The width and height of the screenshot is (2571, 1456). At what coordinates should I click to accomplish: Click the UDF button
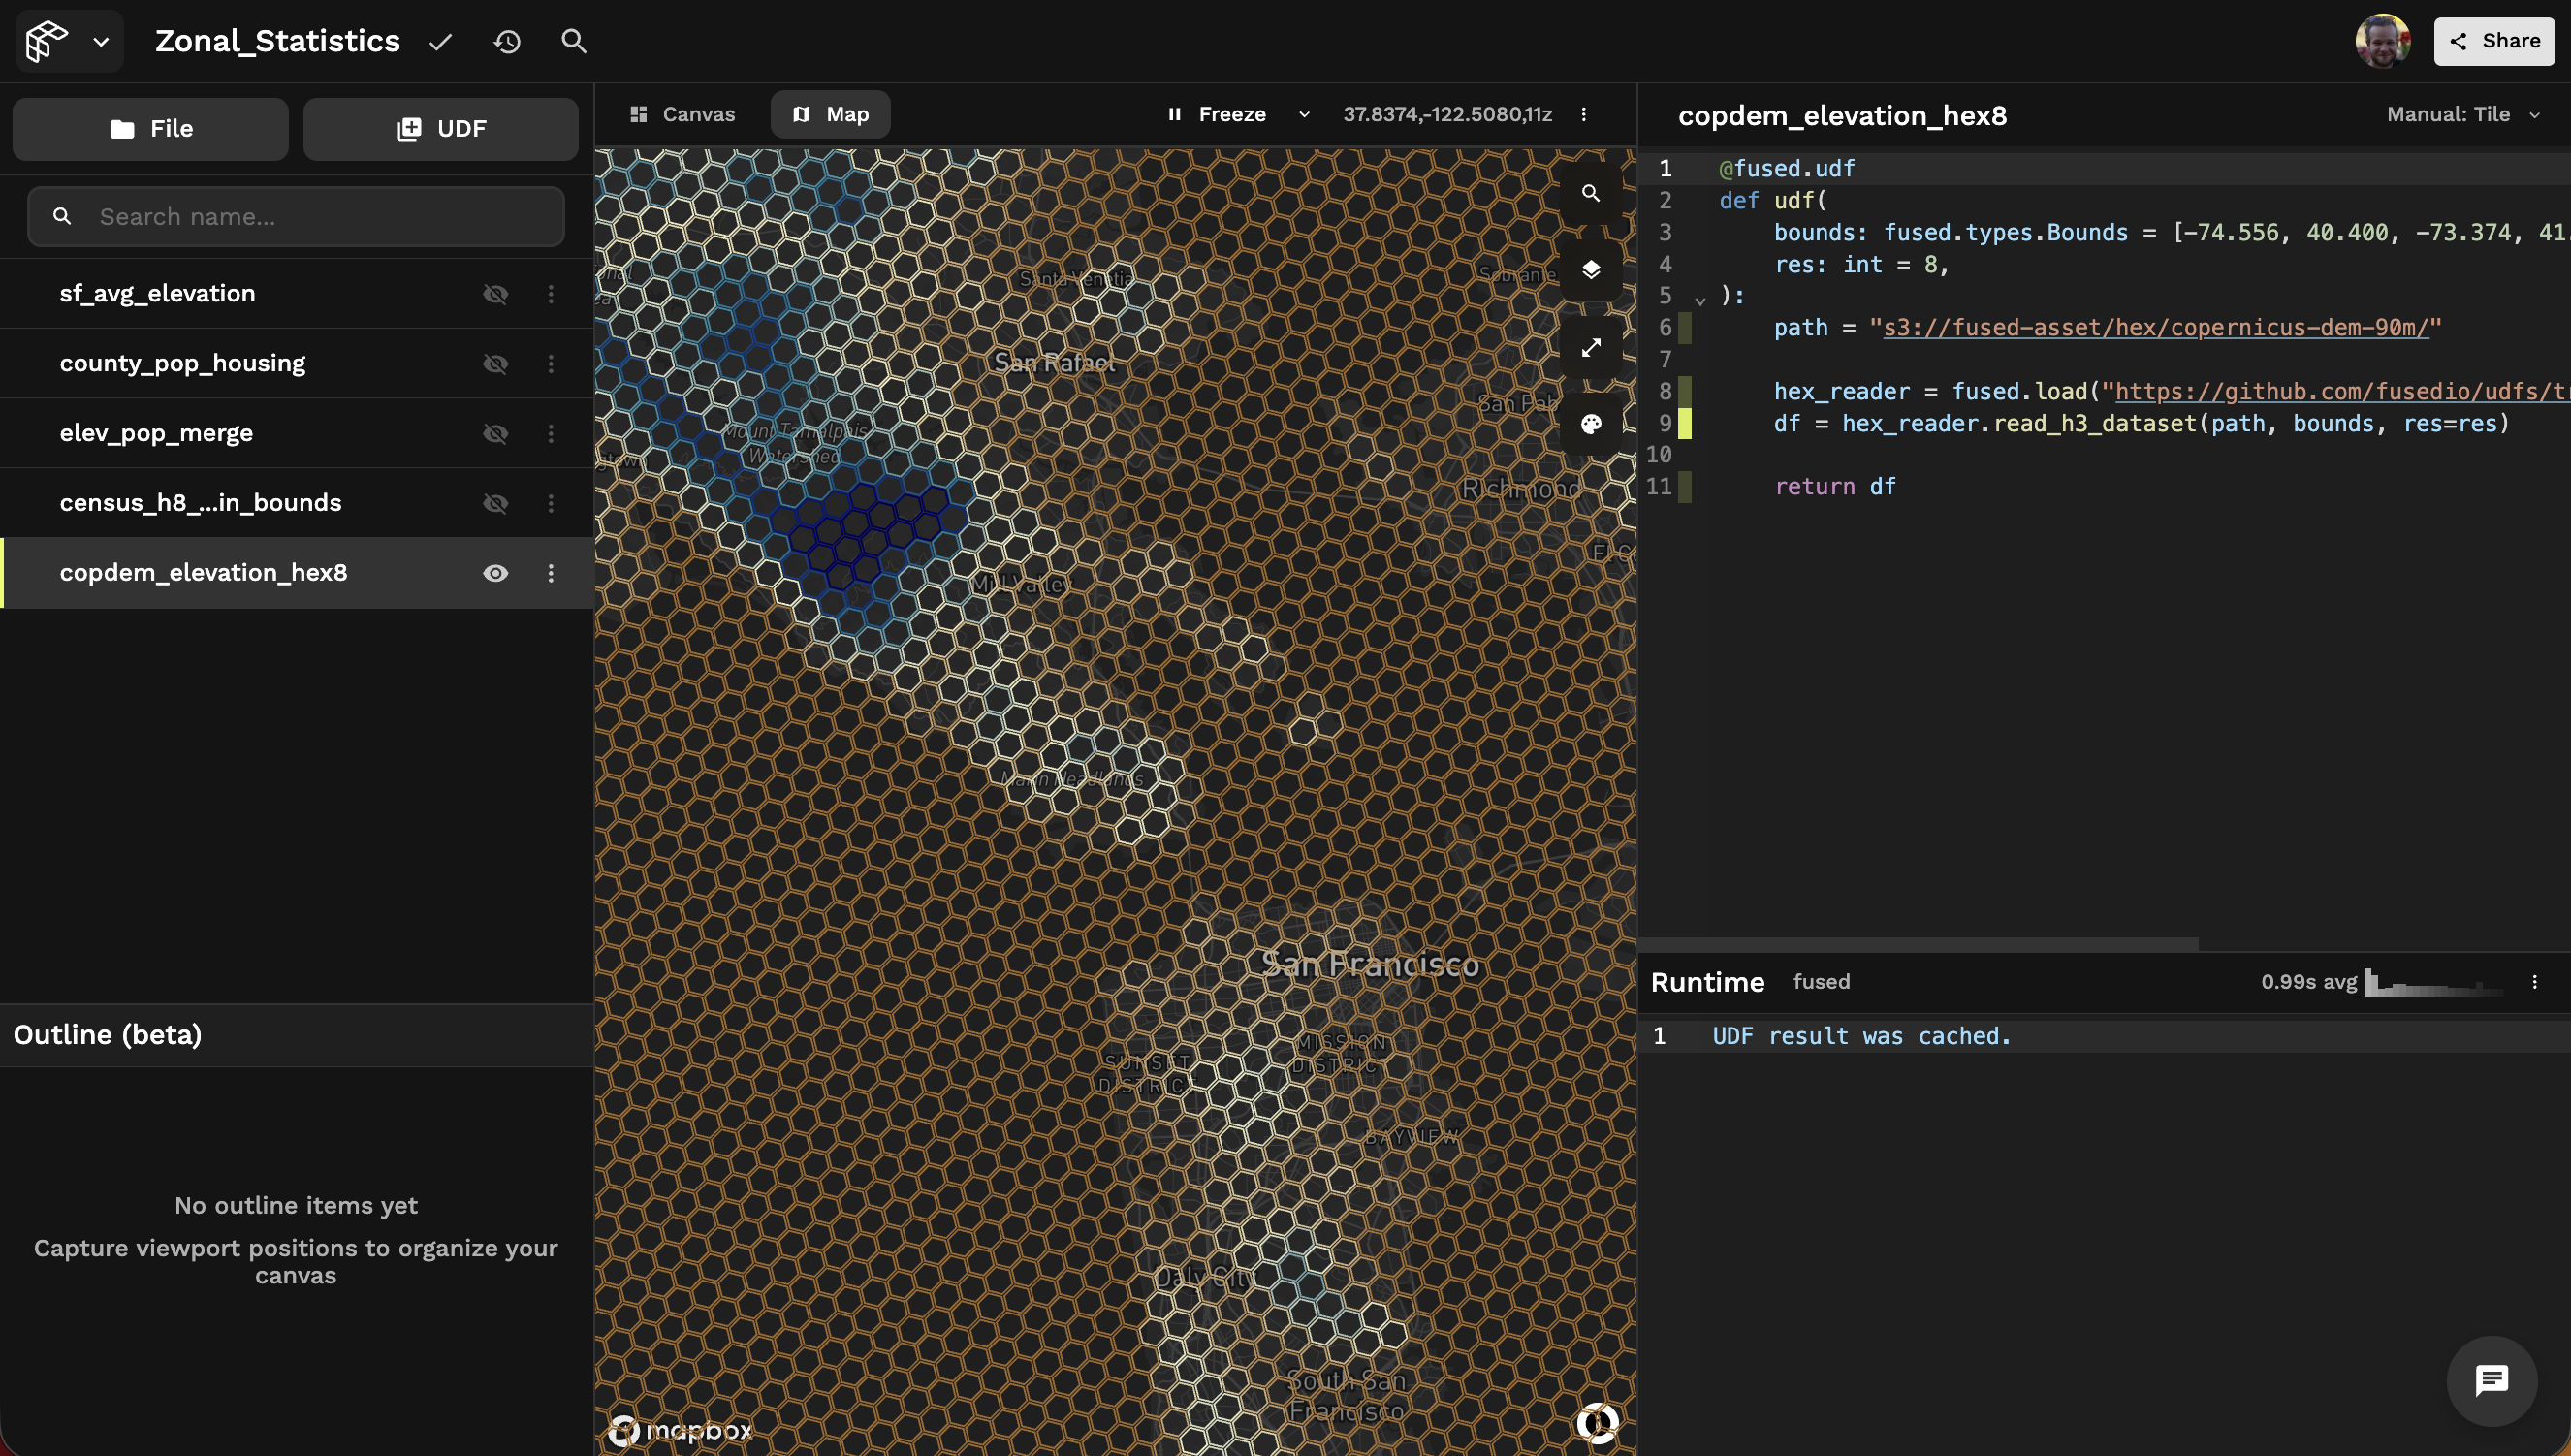pyautogui.click(x=441, y=129)
